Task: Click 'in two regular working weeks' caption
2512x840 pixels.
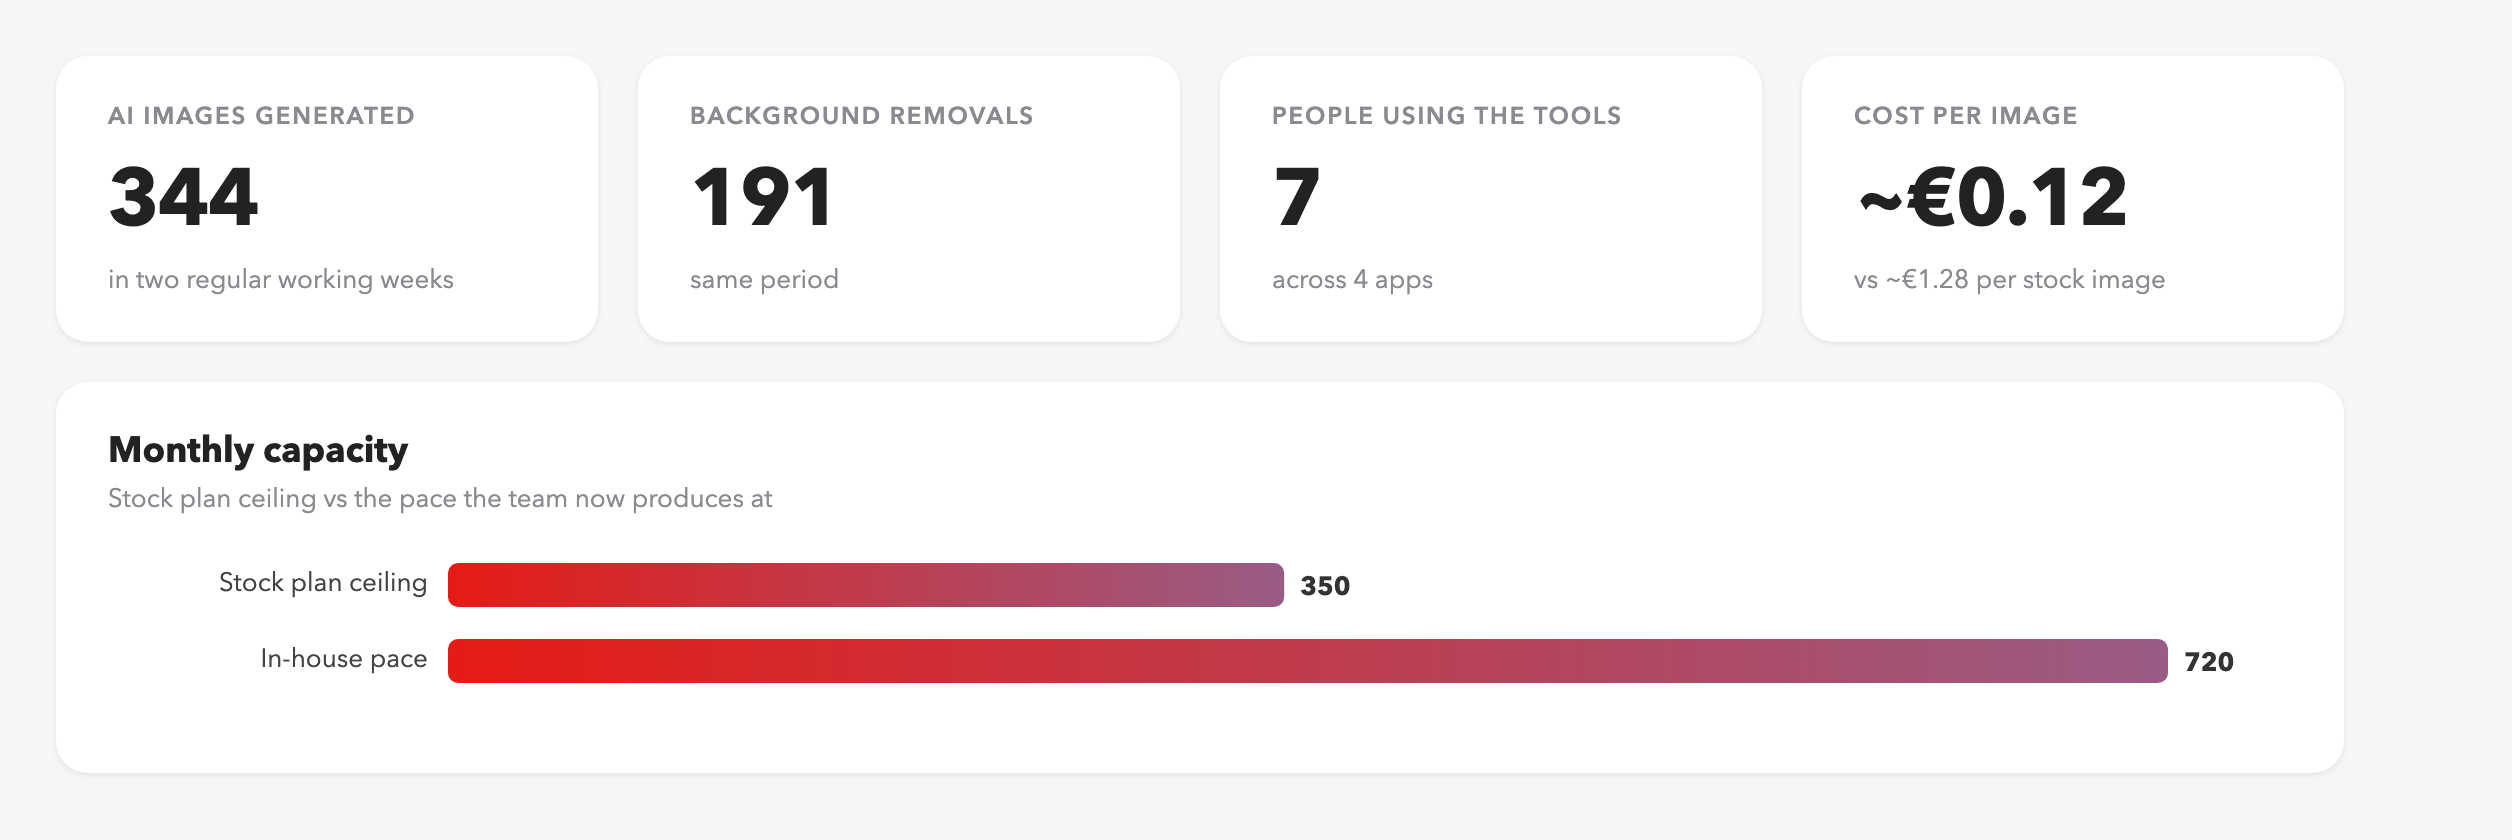Action: click(x=281, y=279)
